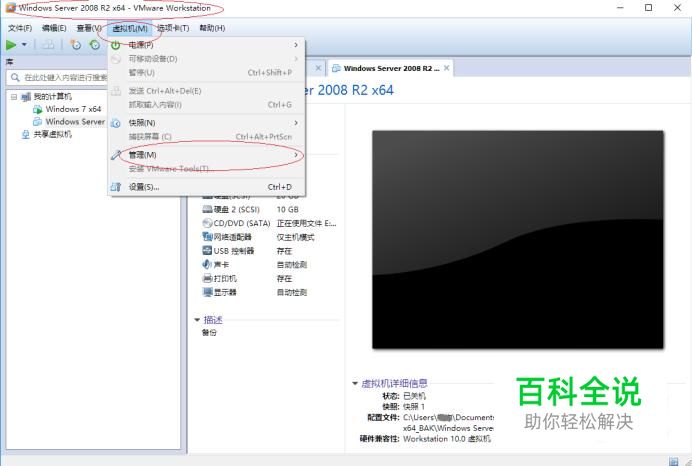692x466 pixels.
Task: Click the sound card speaker icon
Action: click(207, 264)
